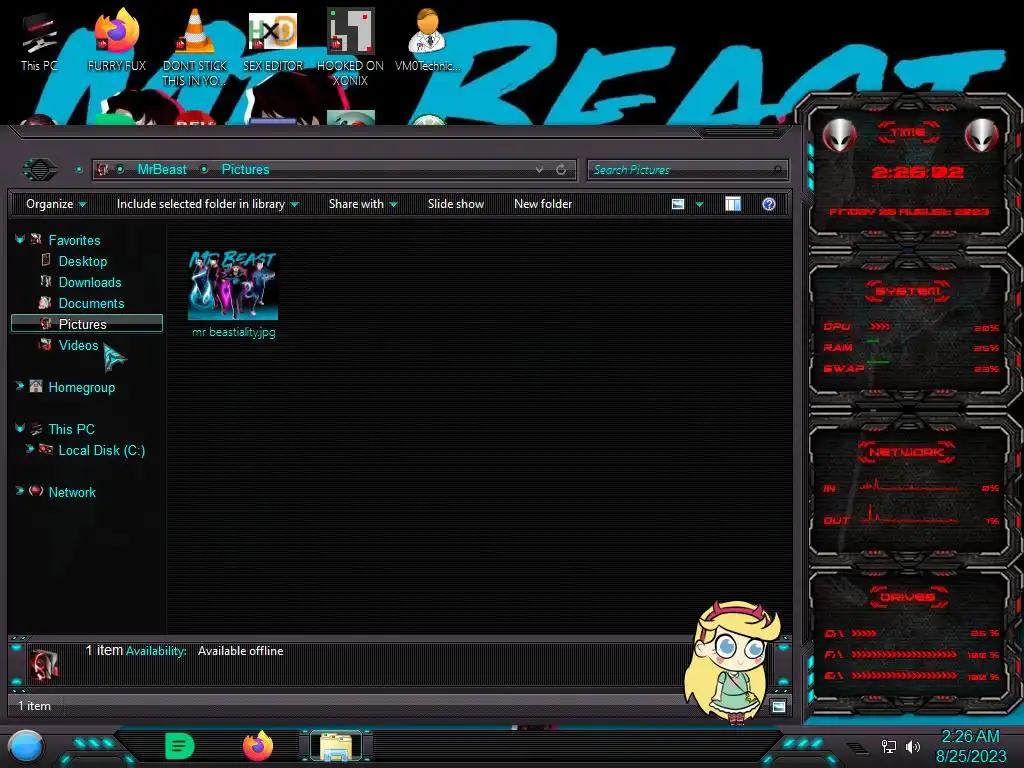Screen dimensions: 1024x768
Task: Open the This PC desktop icon
Action: [39, 40]
